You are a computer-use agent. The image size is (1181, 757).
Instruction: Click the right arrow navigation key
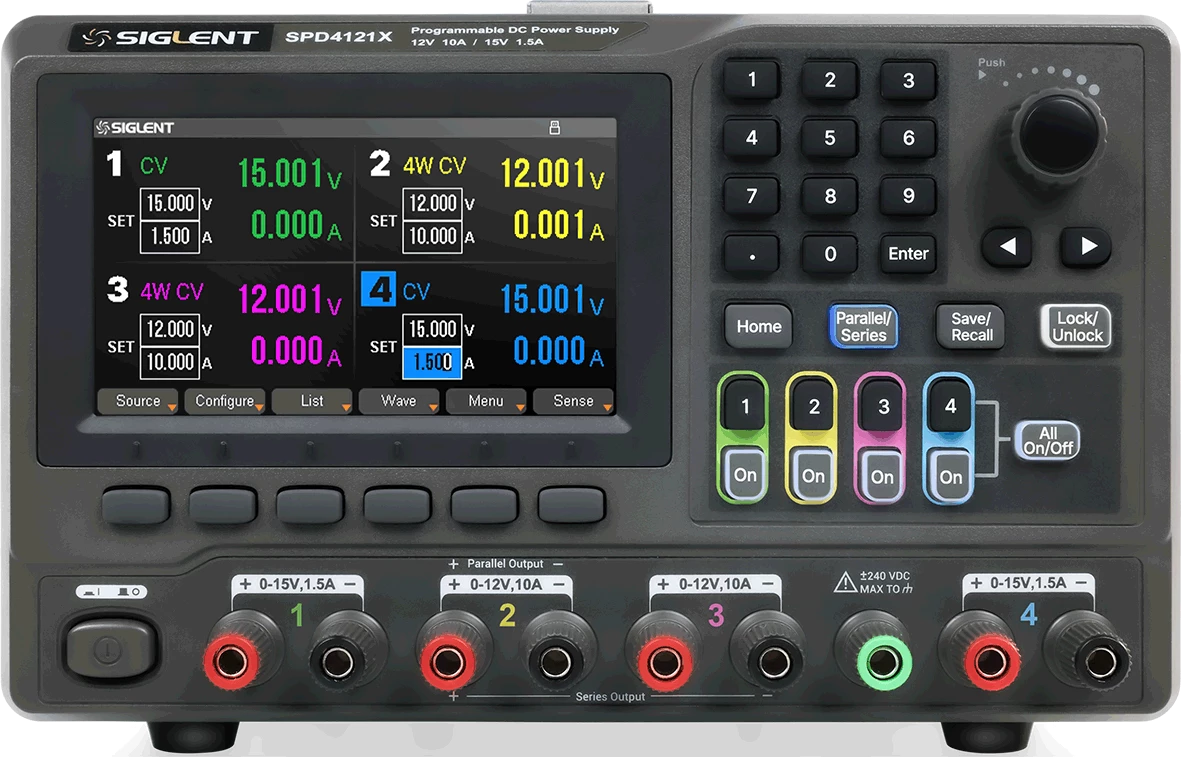point(1087,246)
